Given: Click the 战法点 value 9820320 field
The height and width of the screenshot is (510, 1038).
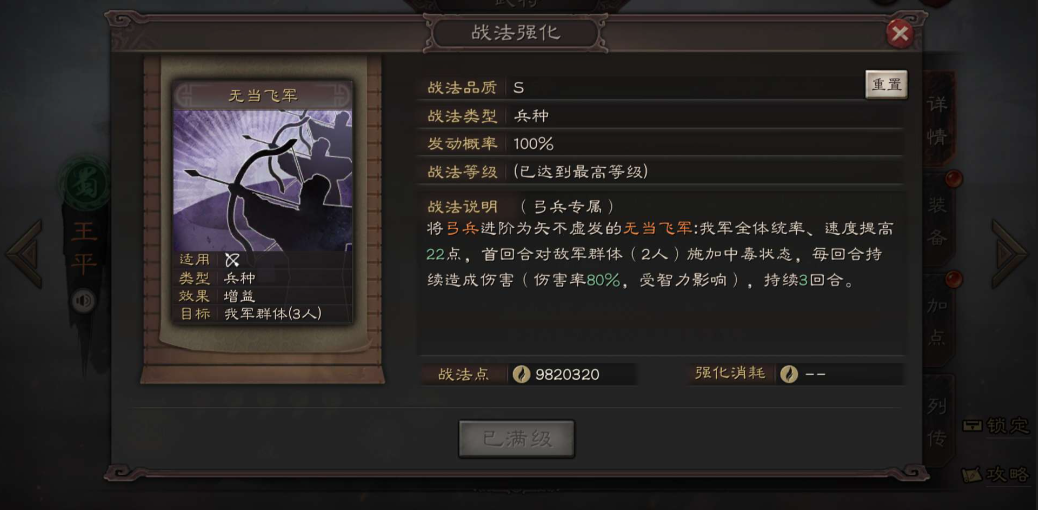Looking at the screenshot, I should coord(573,374).
